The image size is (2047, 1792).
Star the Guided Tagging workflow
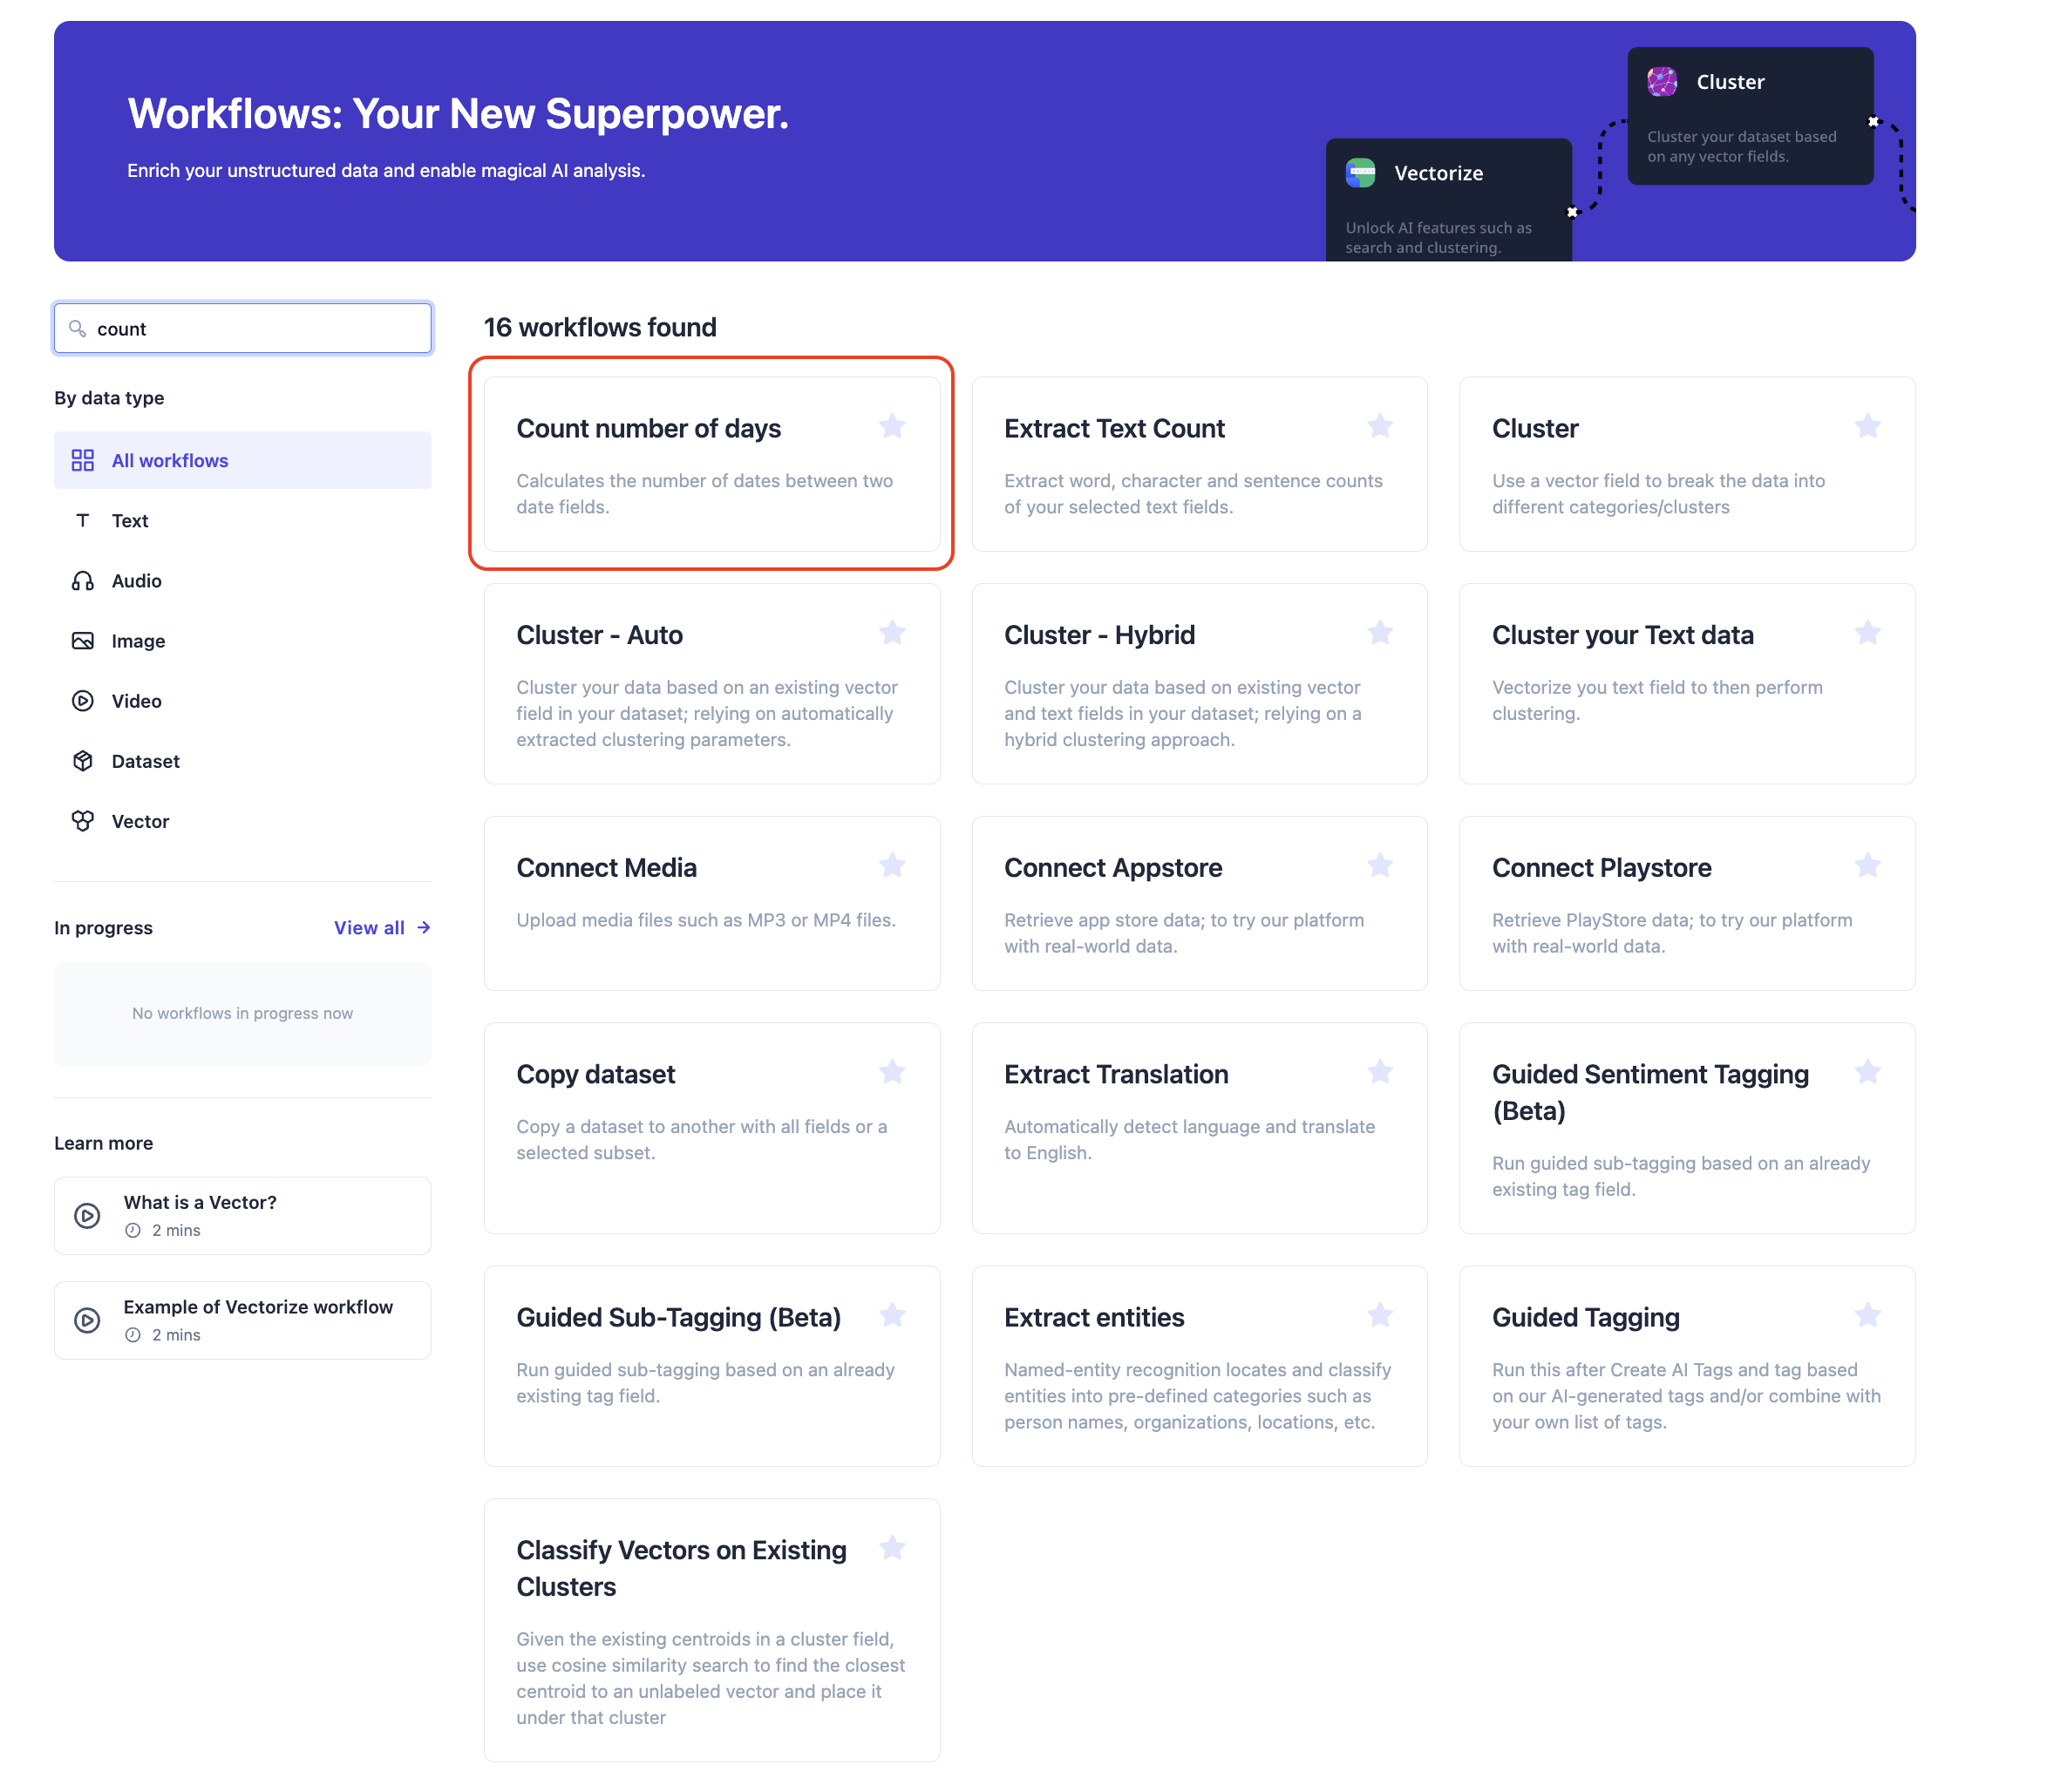tap(1867, 1315)
